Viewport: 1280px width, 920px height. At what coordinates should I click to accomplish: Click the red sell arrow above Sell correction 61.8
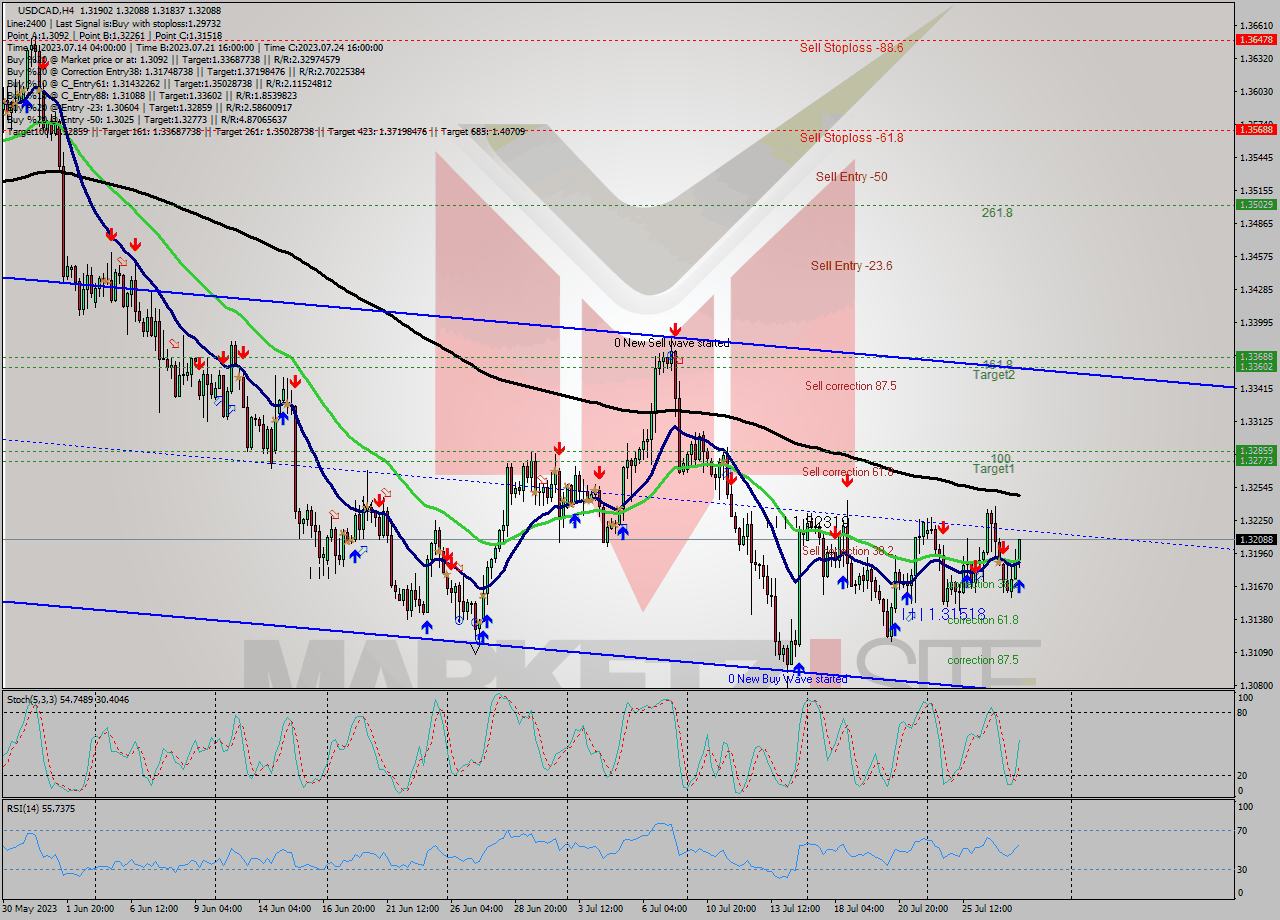847,481
